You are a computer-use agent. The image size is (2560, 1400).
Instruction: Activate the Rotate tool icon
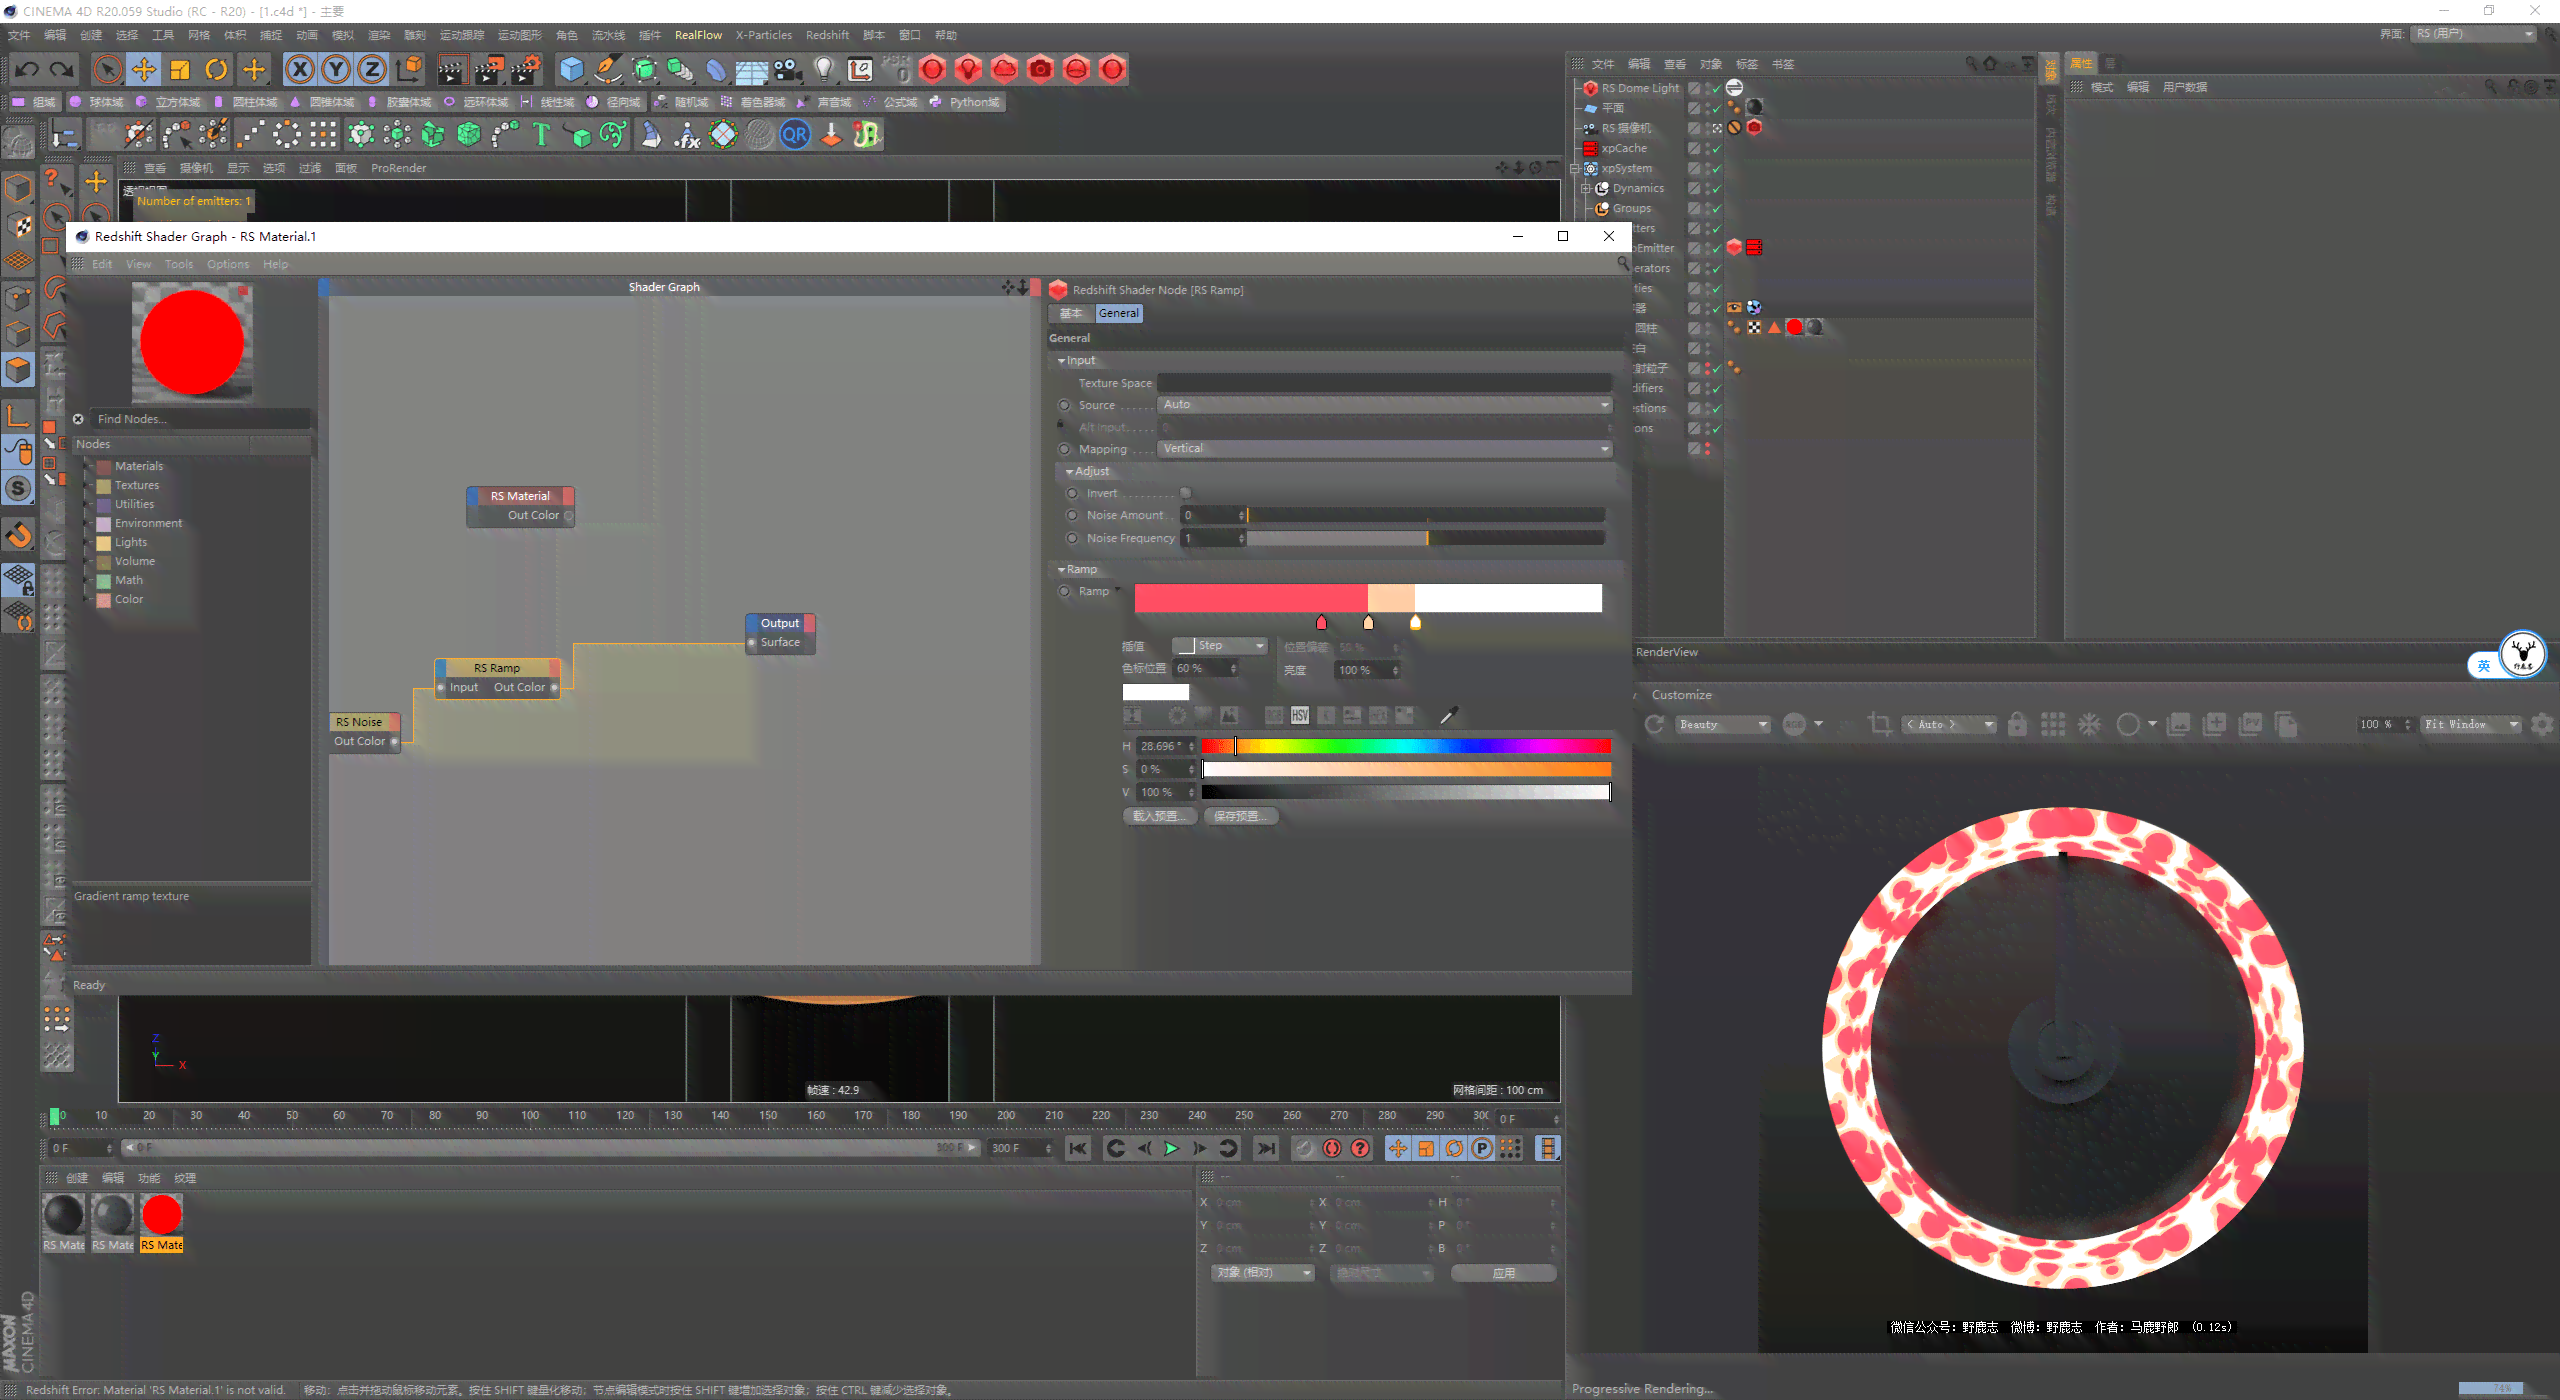coord(216,69)
